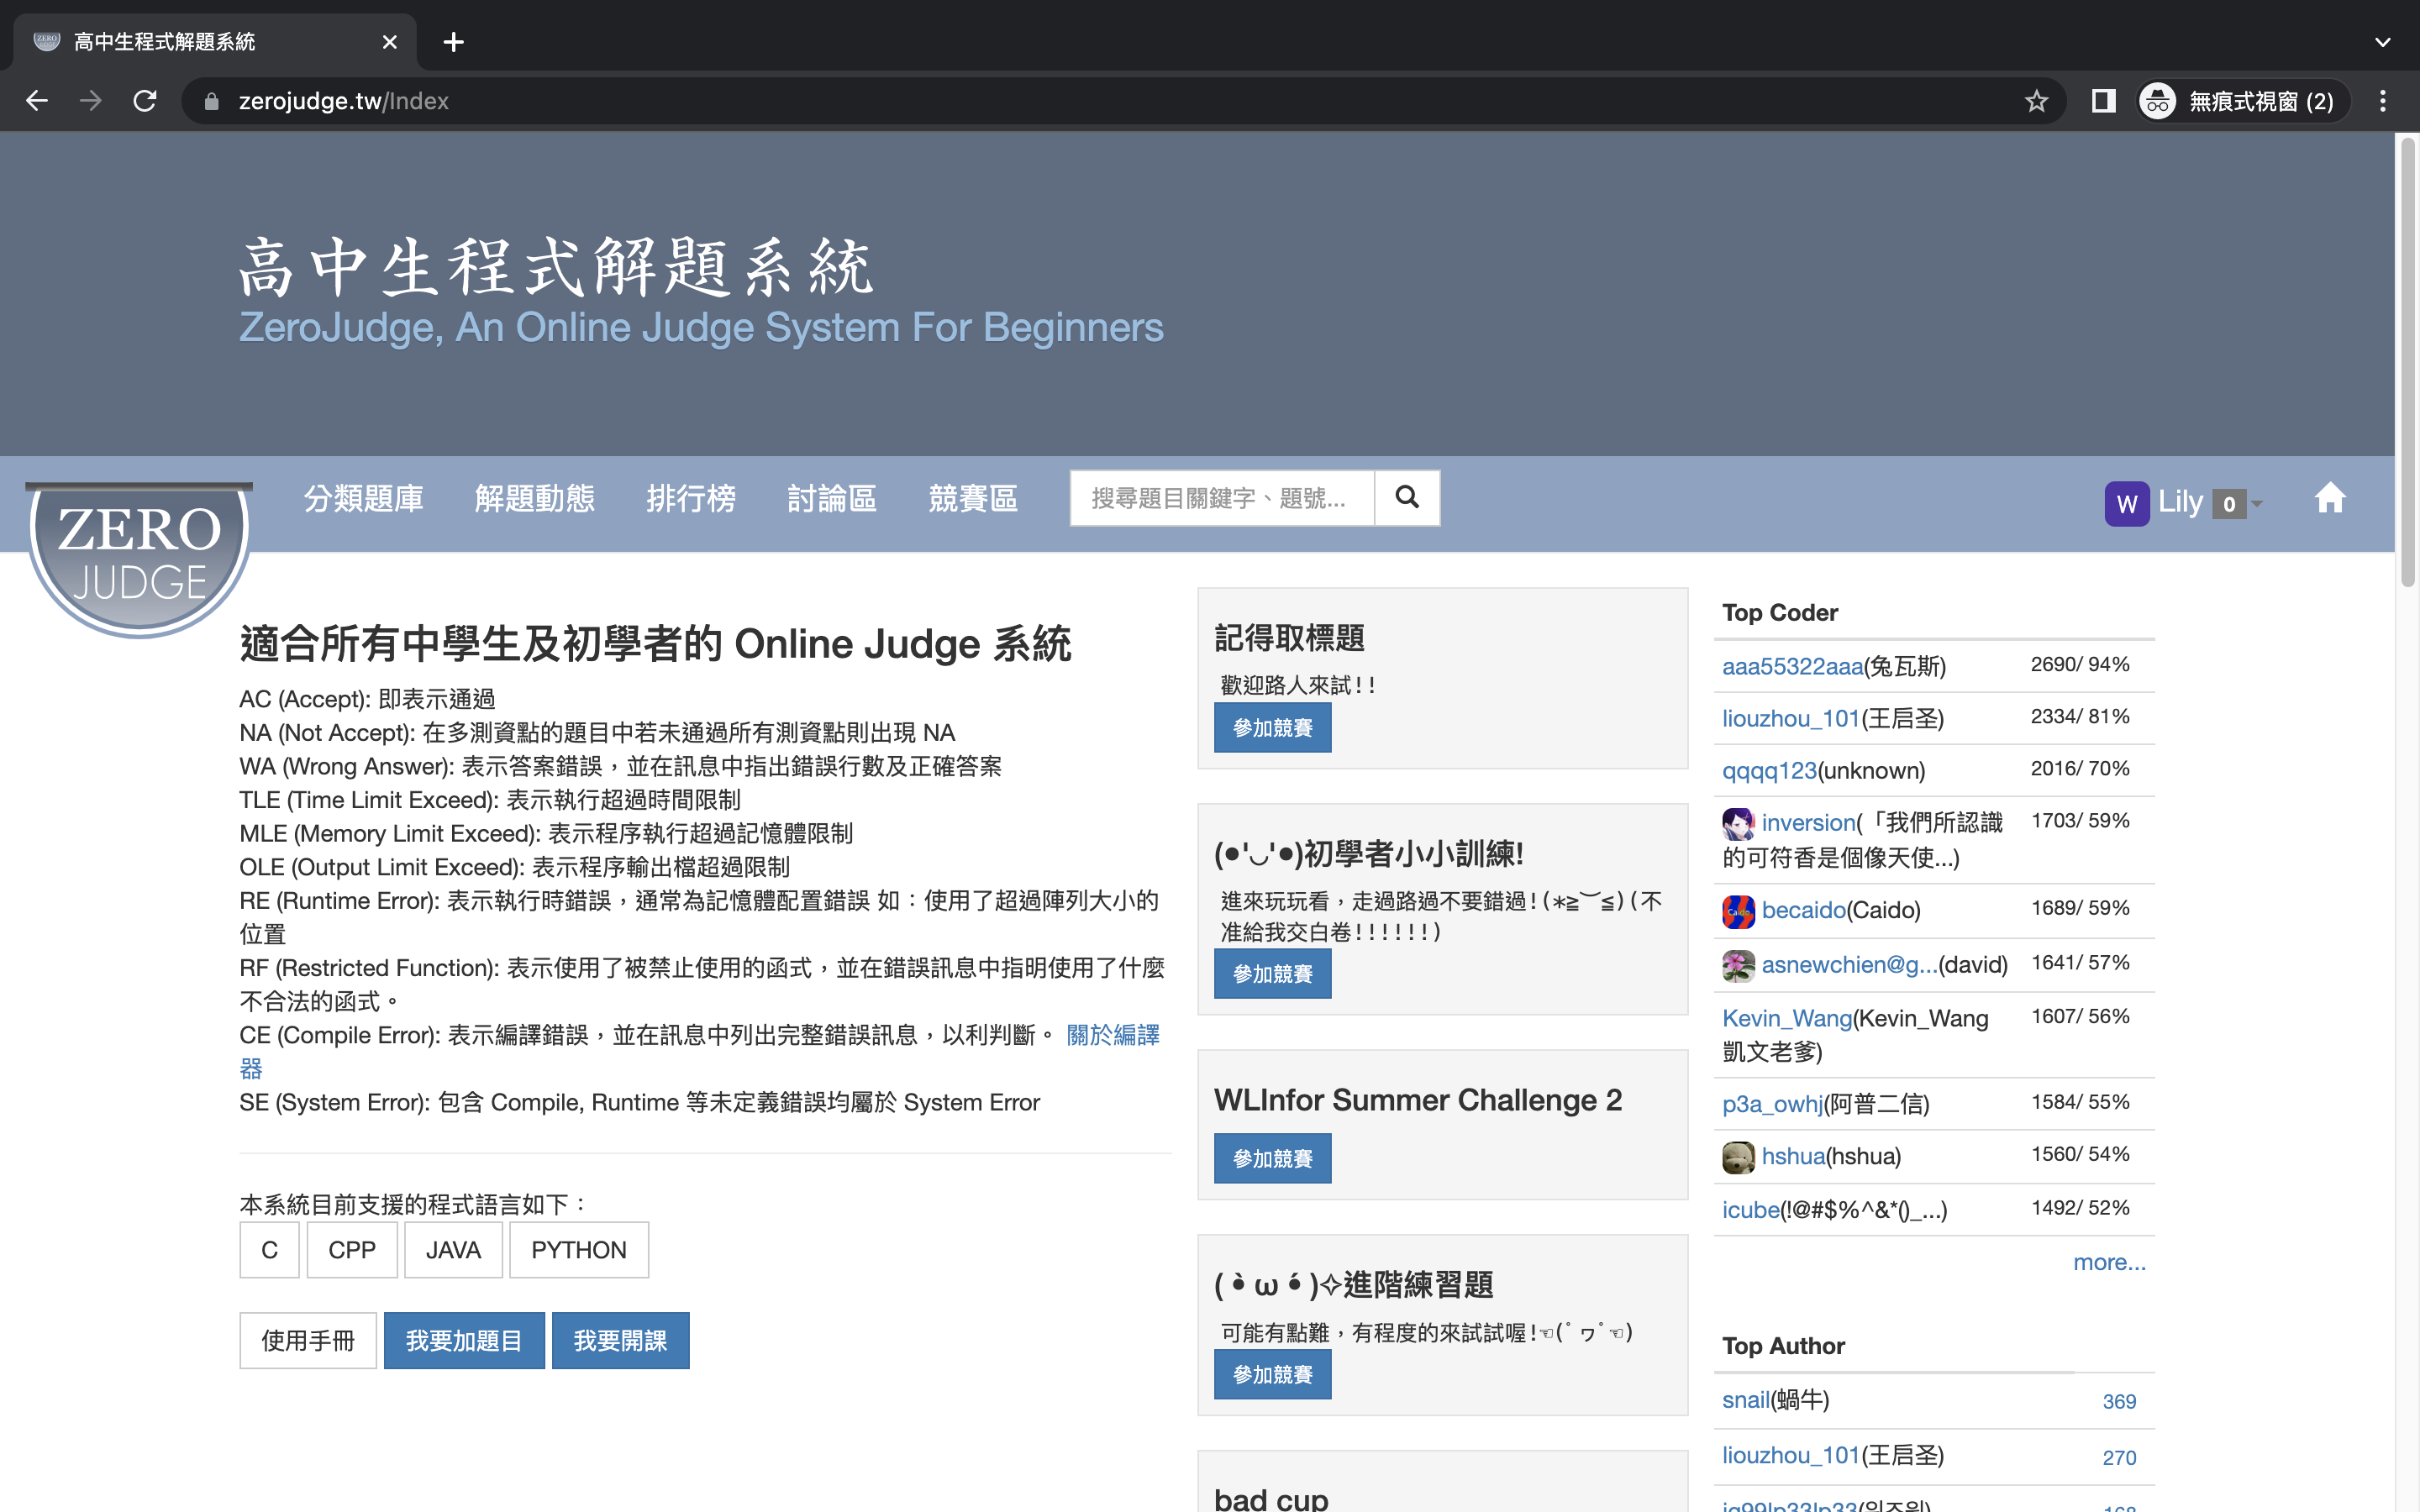Click 我要加題目 button

click(464, 1340)
